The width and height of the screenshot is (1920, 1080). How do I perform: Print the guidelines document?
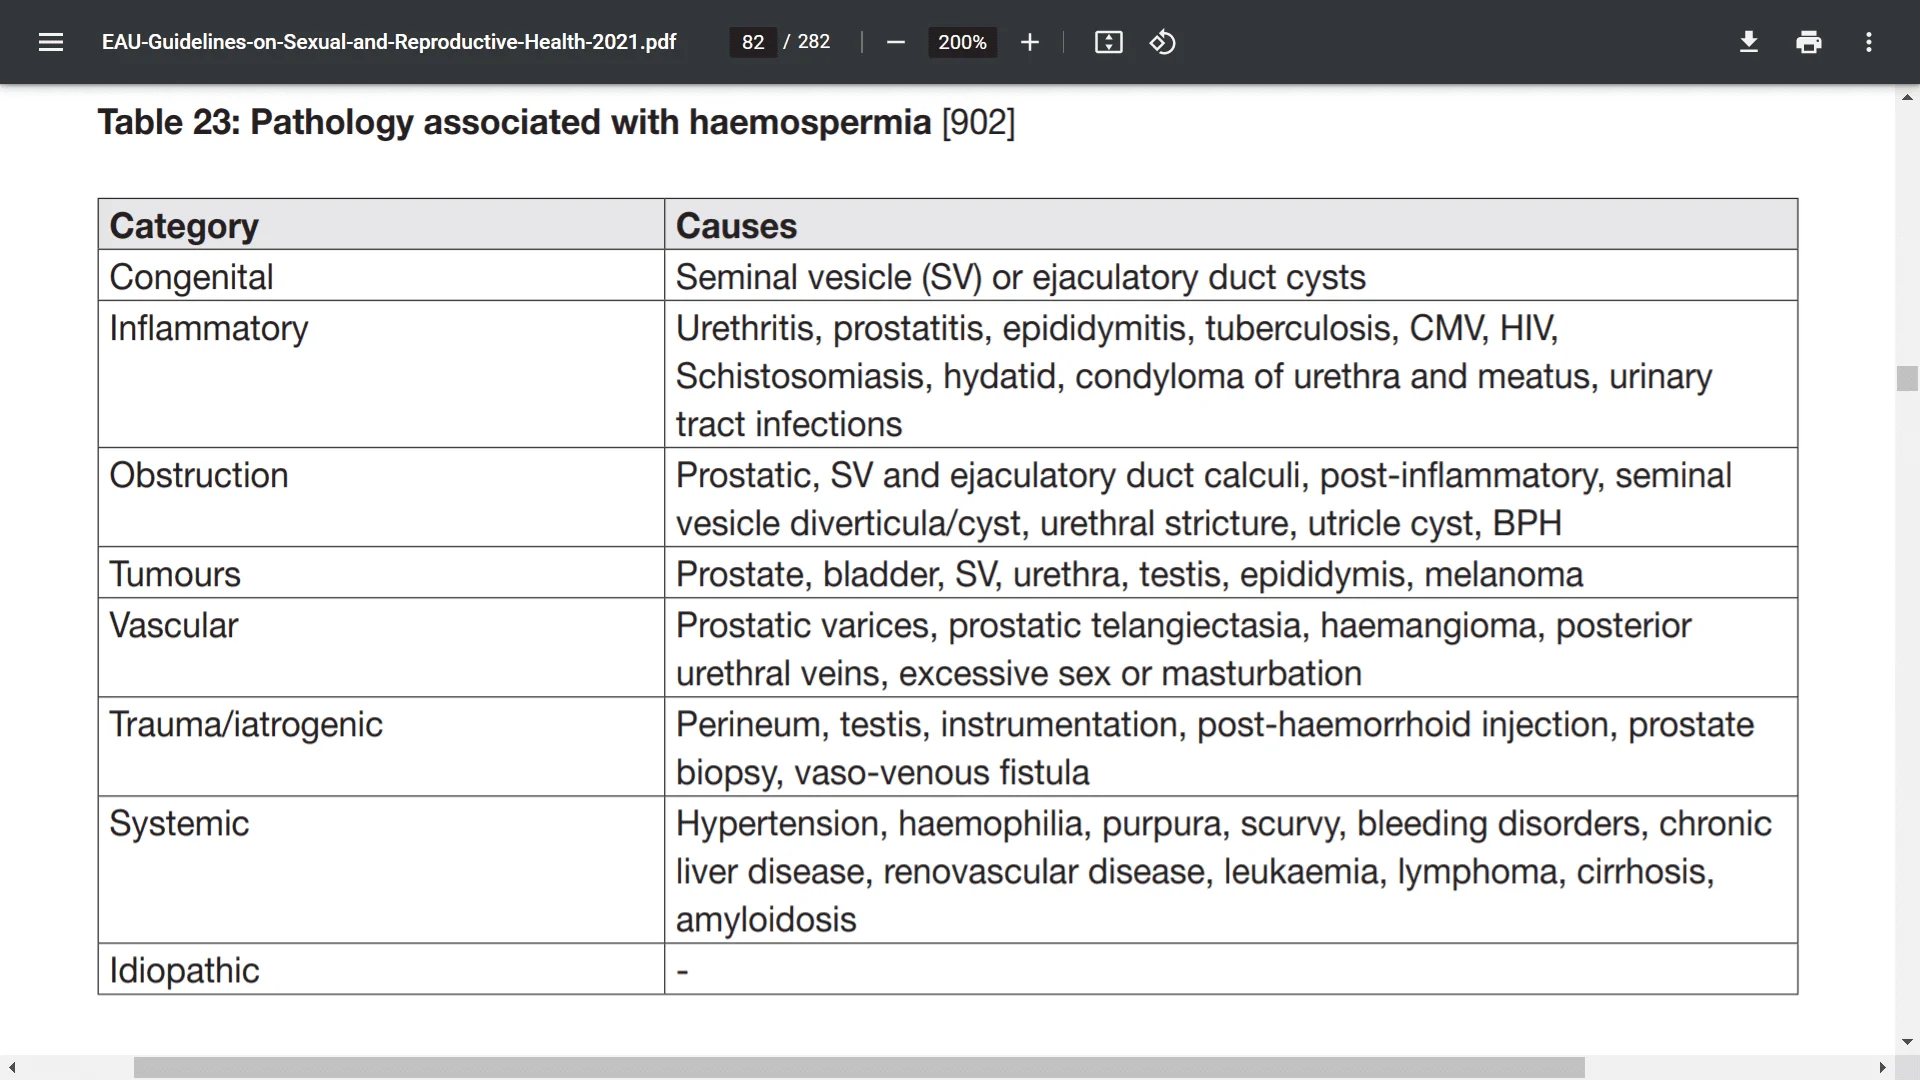pos(1808,42)
